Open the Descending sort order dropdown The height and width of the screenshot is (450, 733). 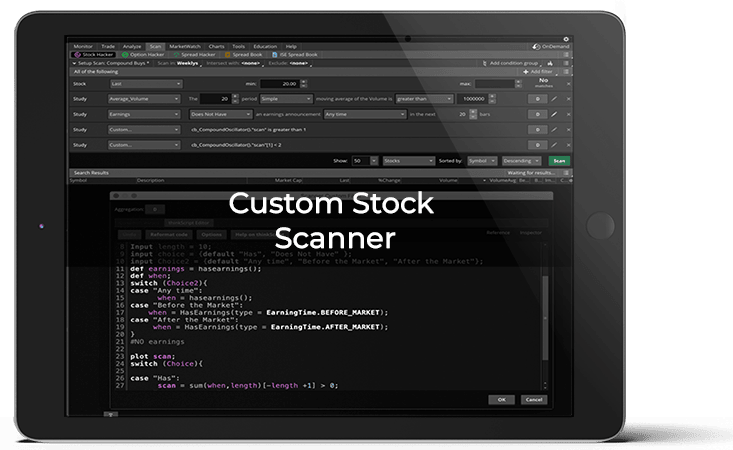coord(523,160)
